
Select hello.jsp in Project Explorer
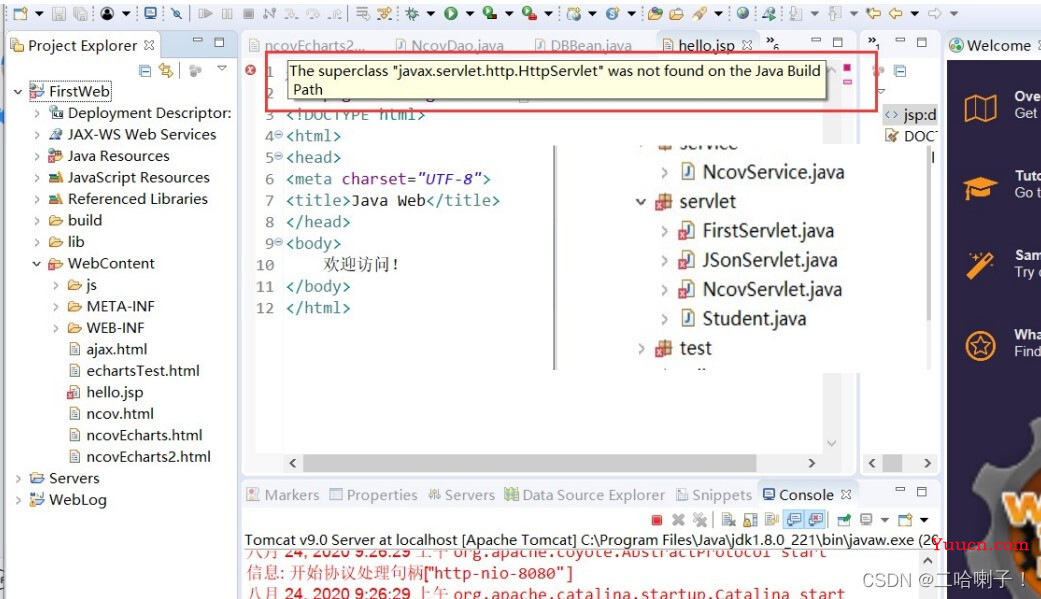click(x=105, y=392)
